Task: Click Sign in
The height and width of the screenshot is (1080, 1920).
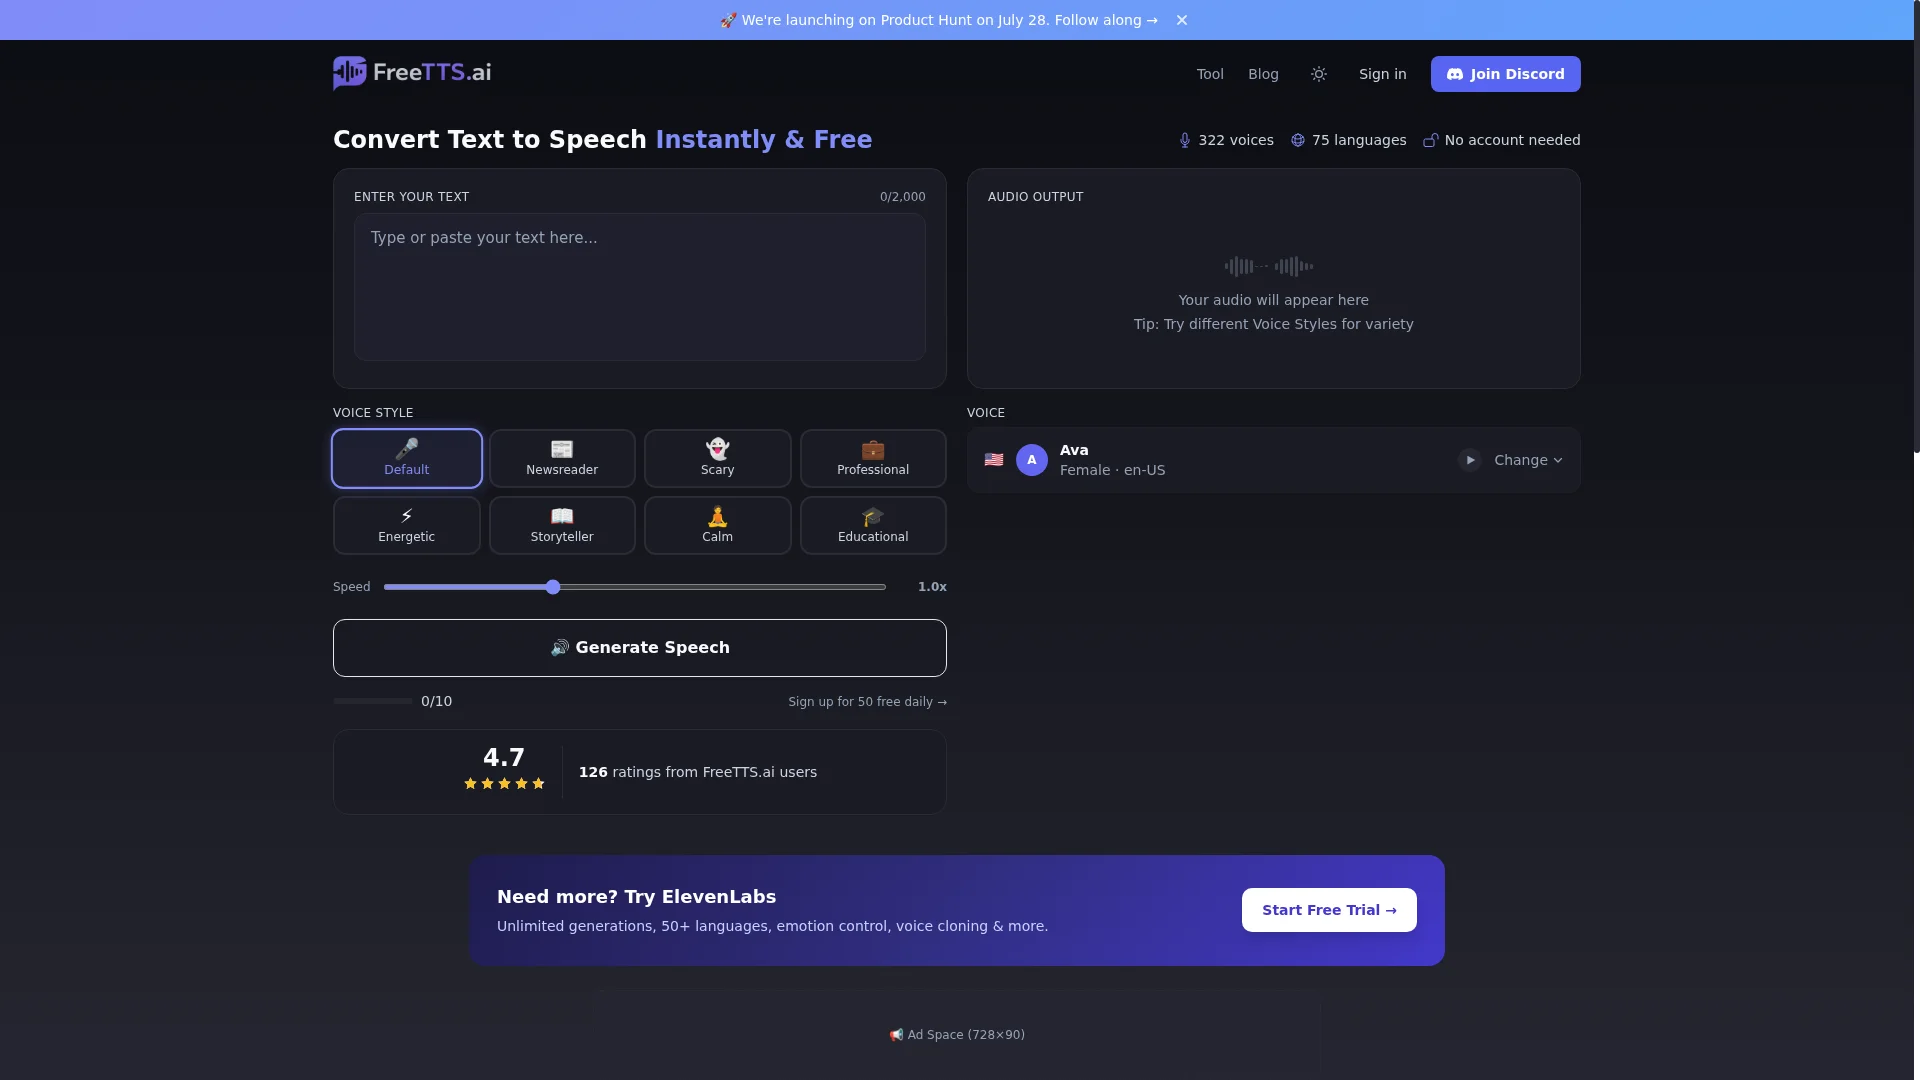Action: coord(1382,74)
